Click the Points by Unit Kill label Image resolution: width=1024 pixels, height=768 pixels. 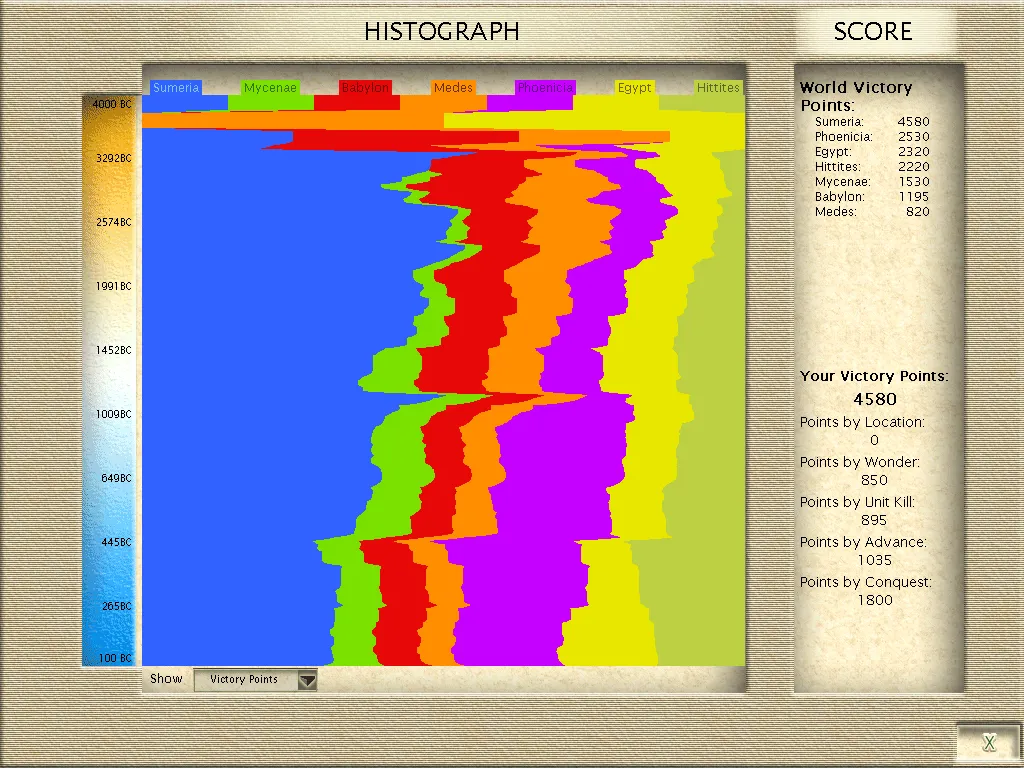pyautogui.click(x=857, y=502)
